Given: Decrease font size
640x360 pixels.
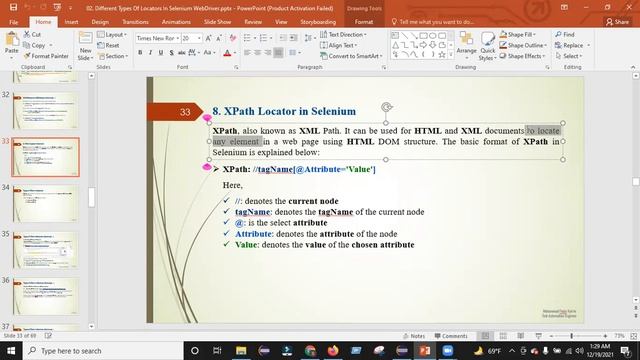Looking at the screenshot, I should [x=219, y=38].
